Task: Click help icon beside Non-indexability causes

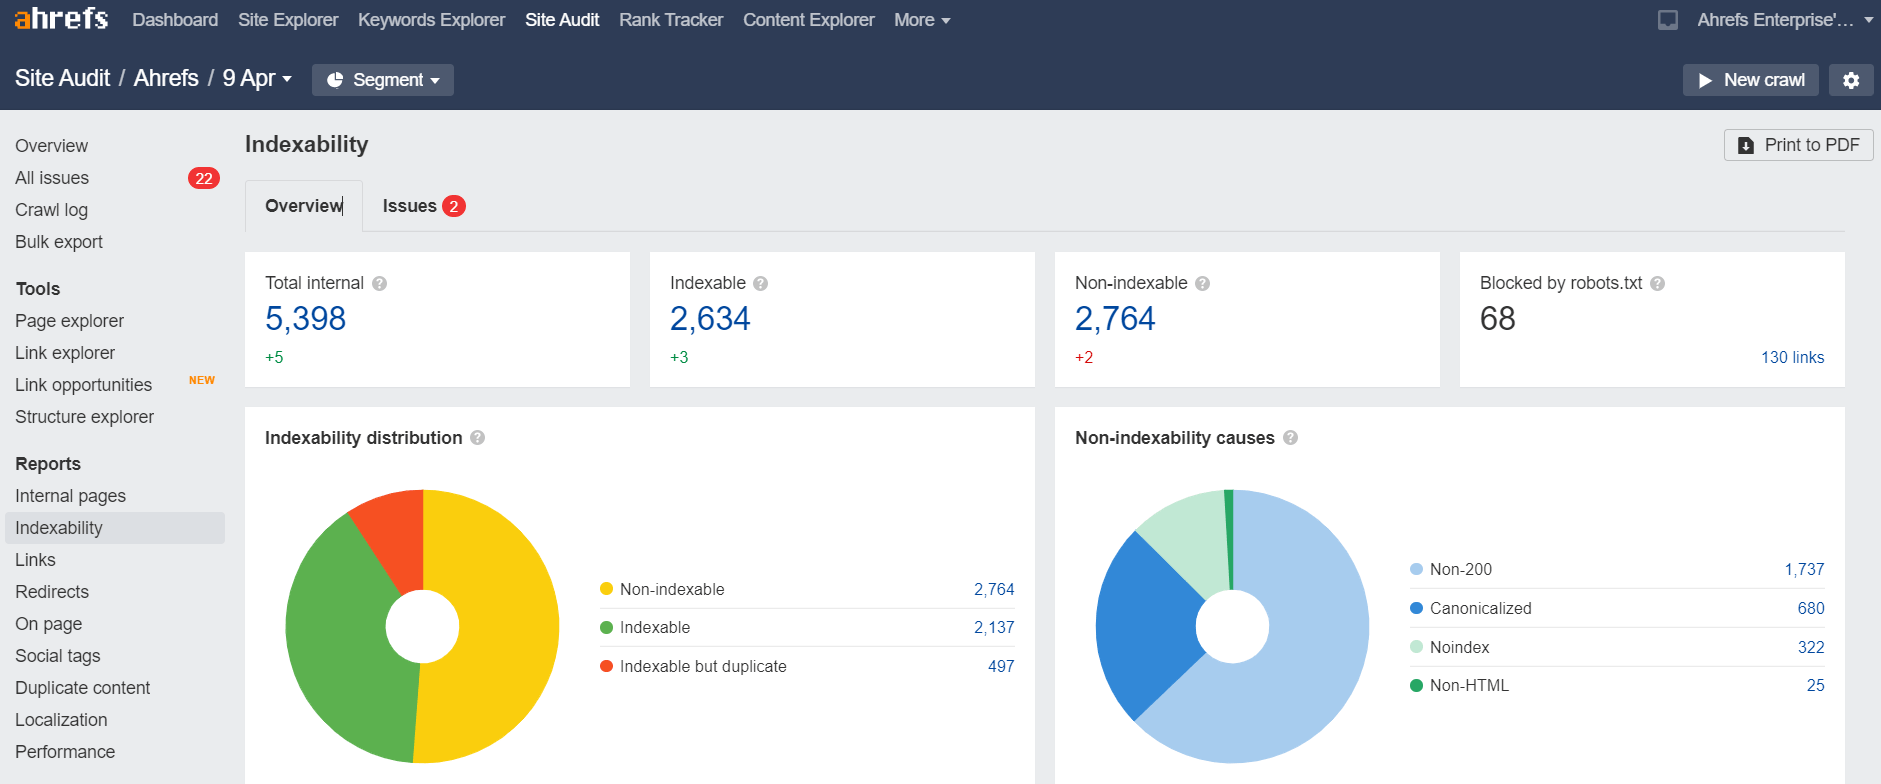Action: [1291, 438]
